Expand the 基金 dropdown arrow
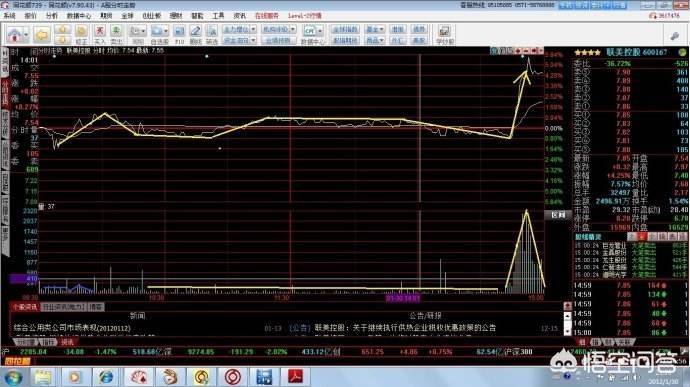 (382, 29)
